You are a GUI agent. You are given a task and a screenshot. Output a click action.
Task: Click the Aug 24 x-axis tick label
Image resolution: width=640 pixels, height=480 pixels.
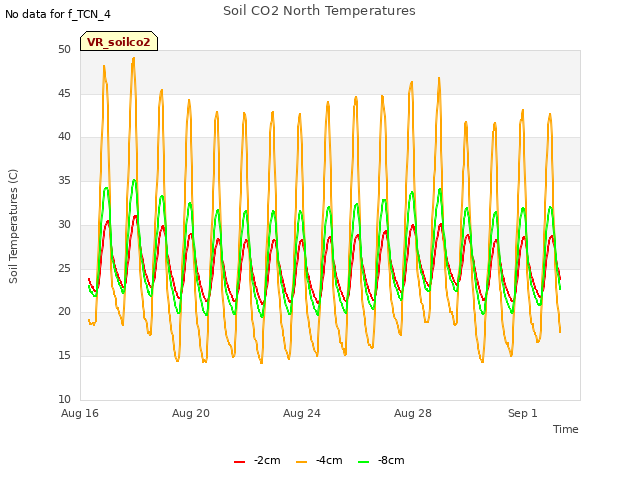[302, 413]
